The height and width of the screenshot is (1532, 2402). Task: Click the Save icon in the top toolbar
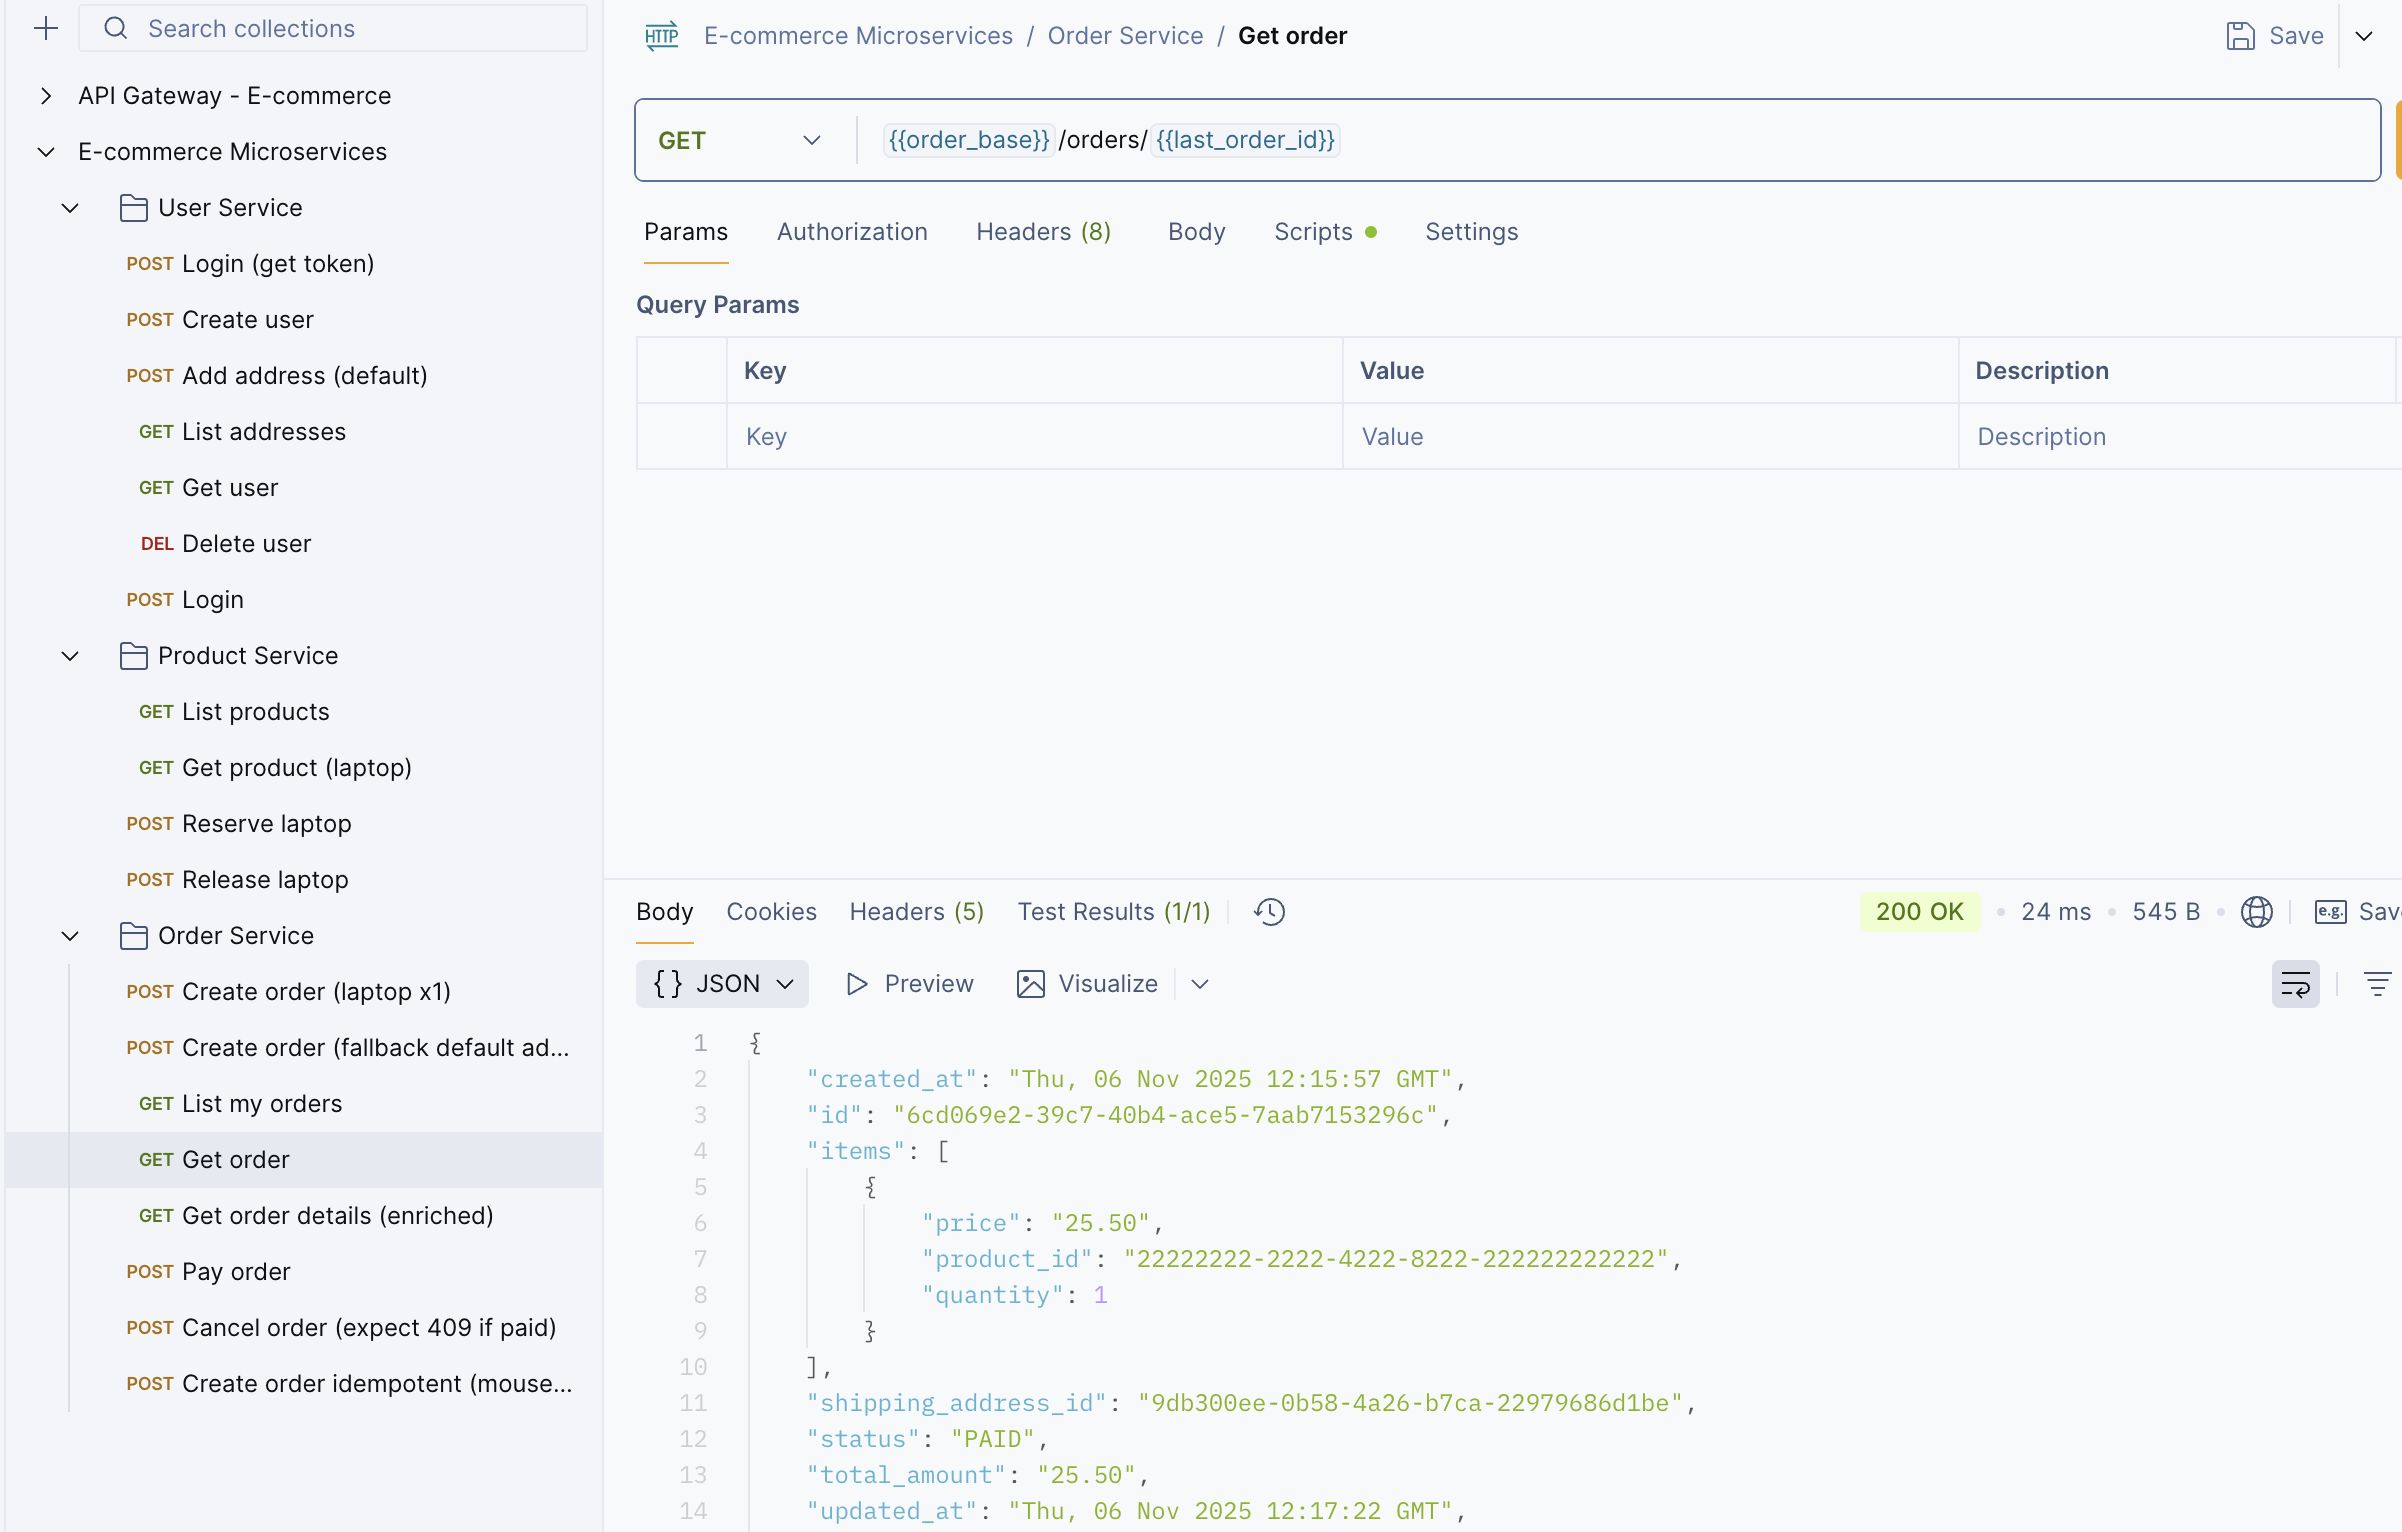tap(2240, 35)
